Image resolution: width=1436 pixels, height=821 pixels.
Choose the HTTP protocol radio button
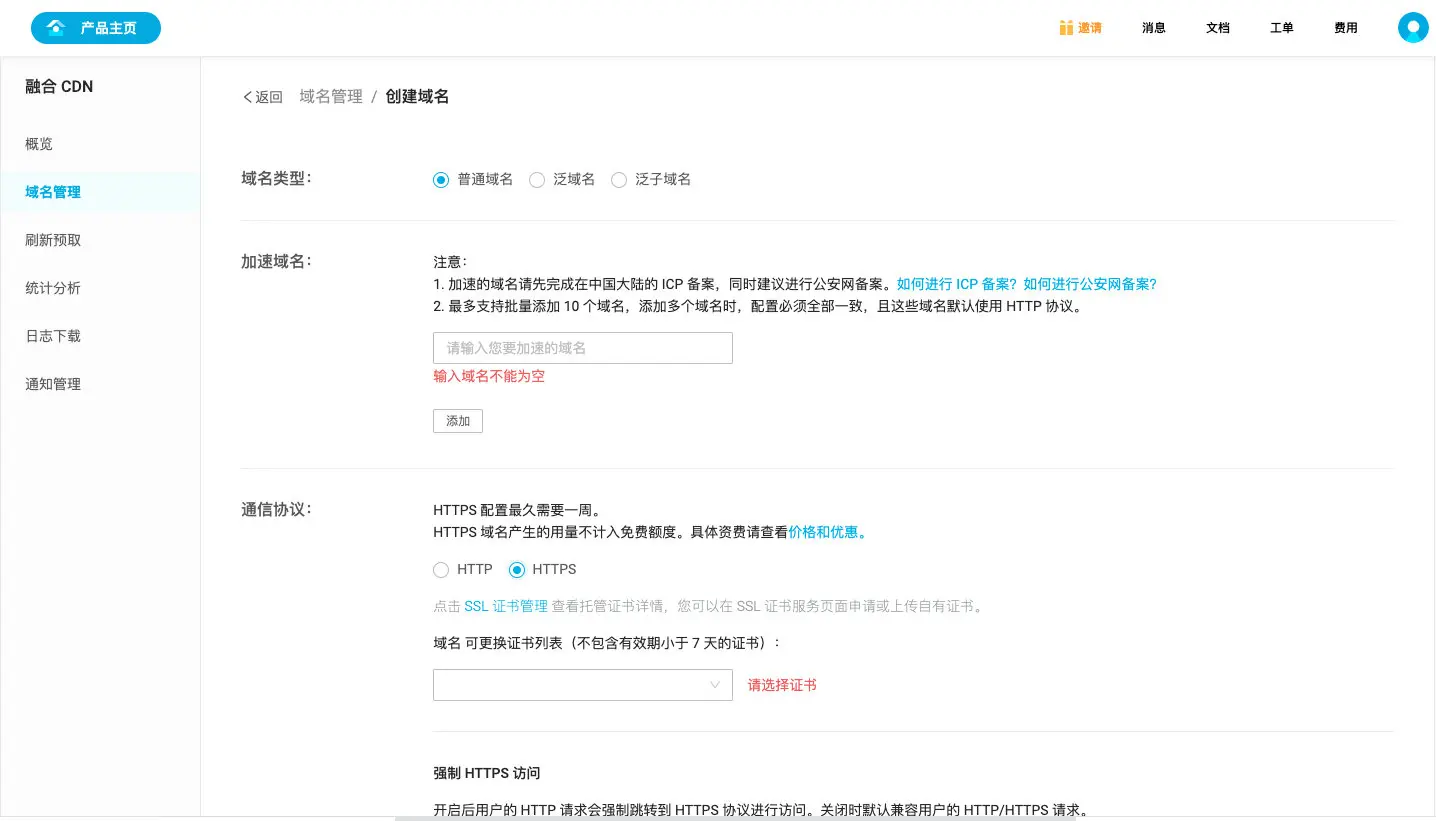[x=441, y=570]
